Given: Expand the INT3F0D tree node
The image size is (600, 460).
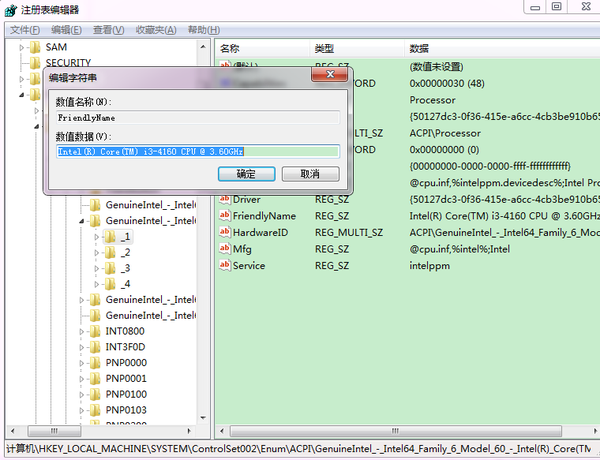Looking at the screenshot, I should [82, 347].
